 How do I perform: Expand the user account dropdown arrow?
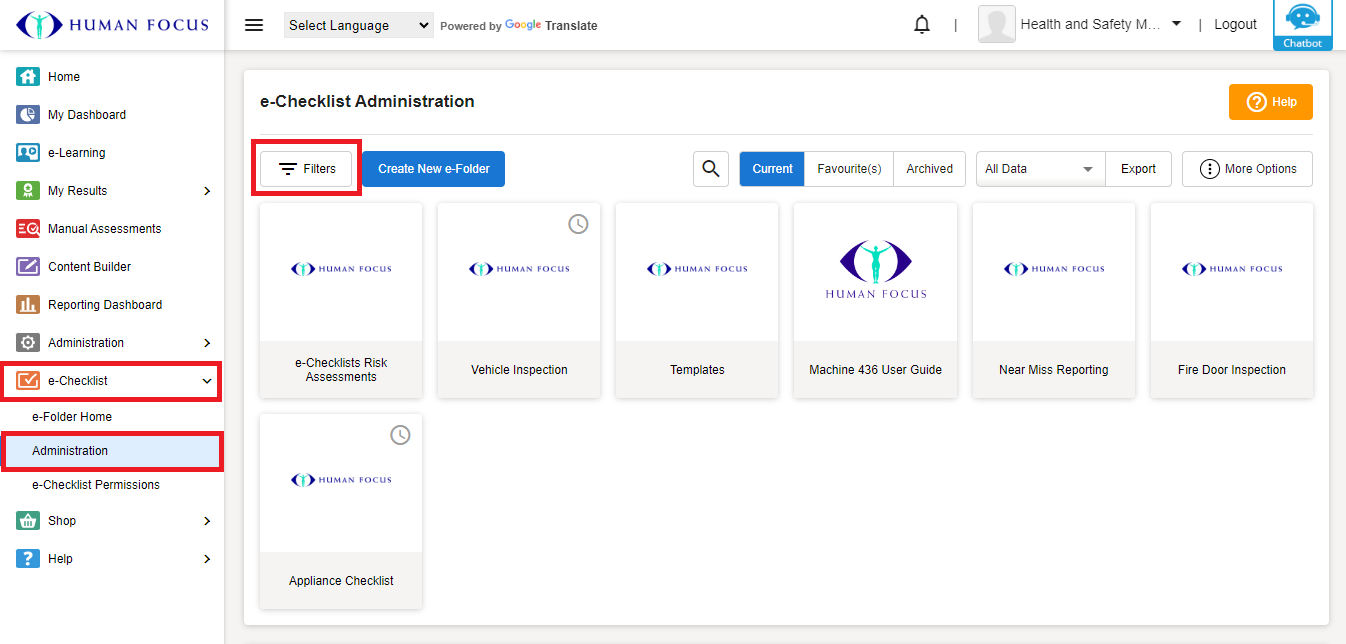[x=1176, y=24]
